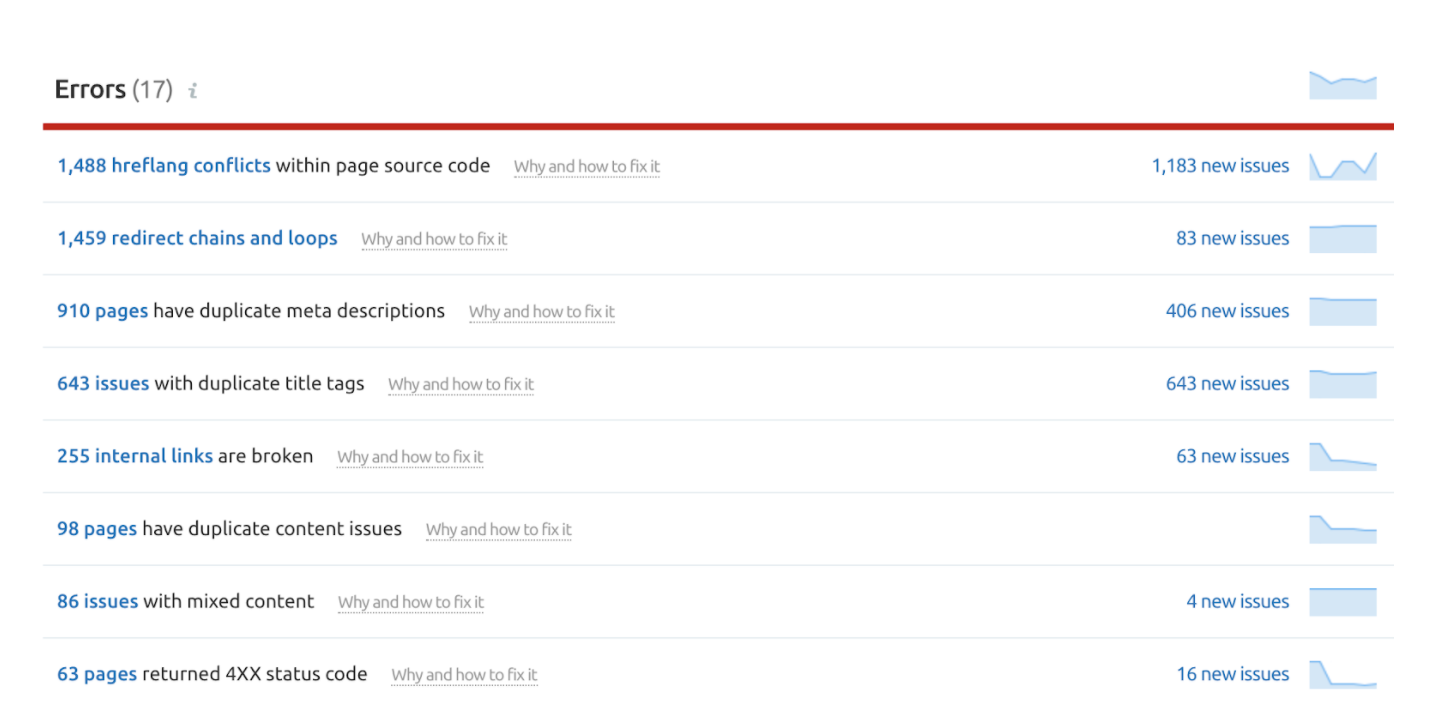Screen dimensions: 1430x722
Task: Open the 63 pages returning 4XX status codes
Action: click(x=96, y=673)
